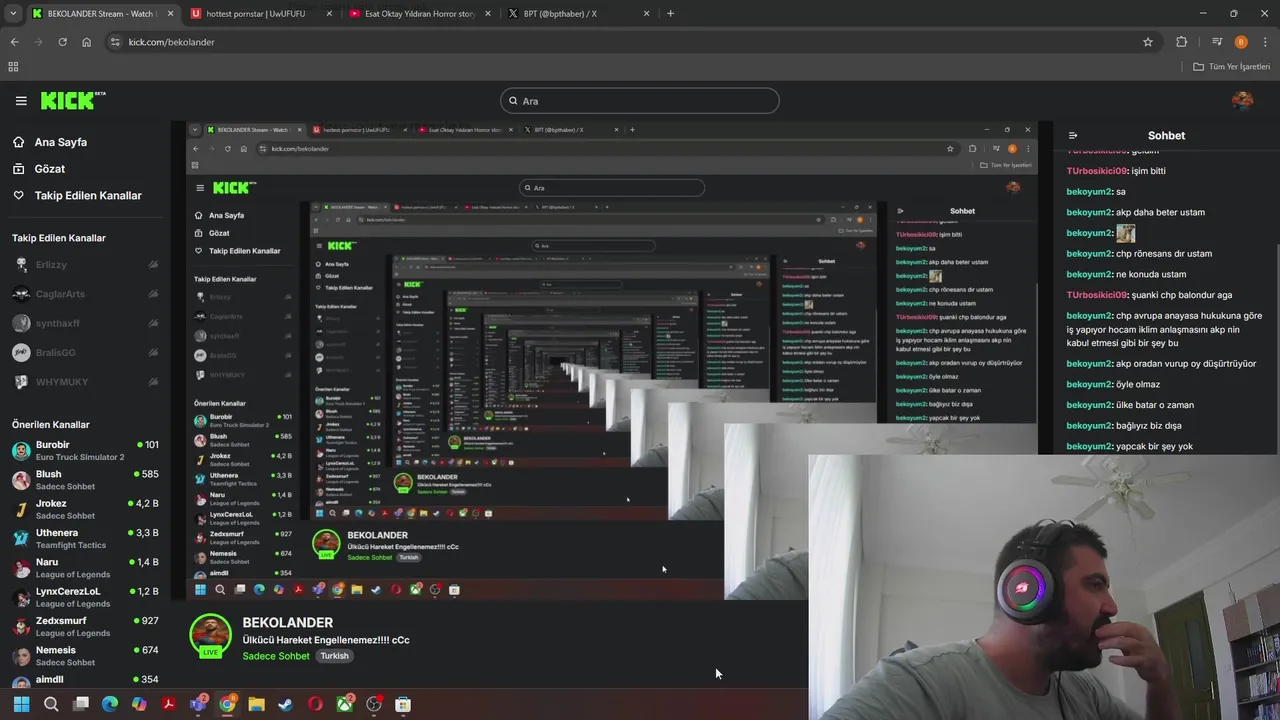Open the Sadece Sohbet category link
This screenshot has height=720, width=1280.
pos(276,656)
